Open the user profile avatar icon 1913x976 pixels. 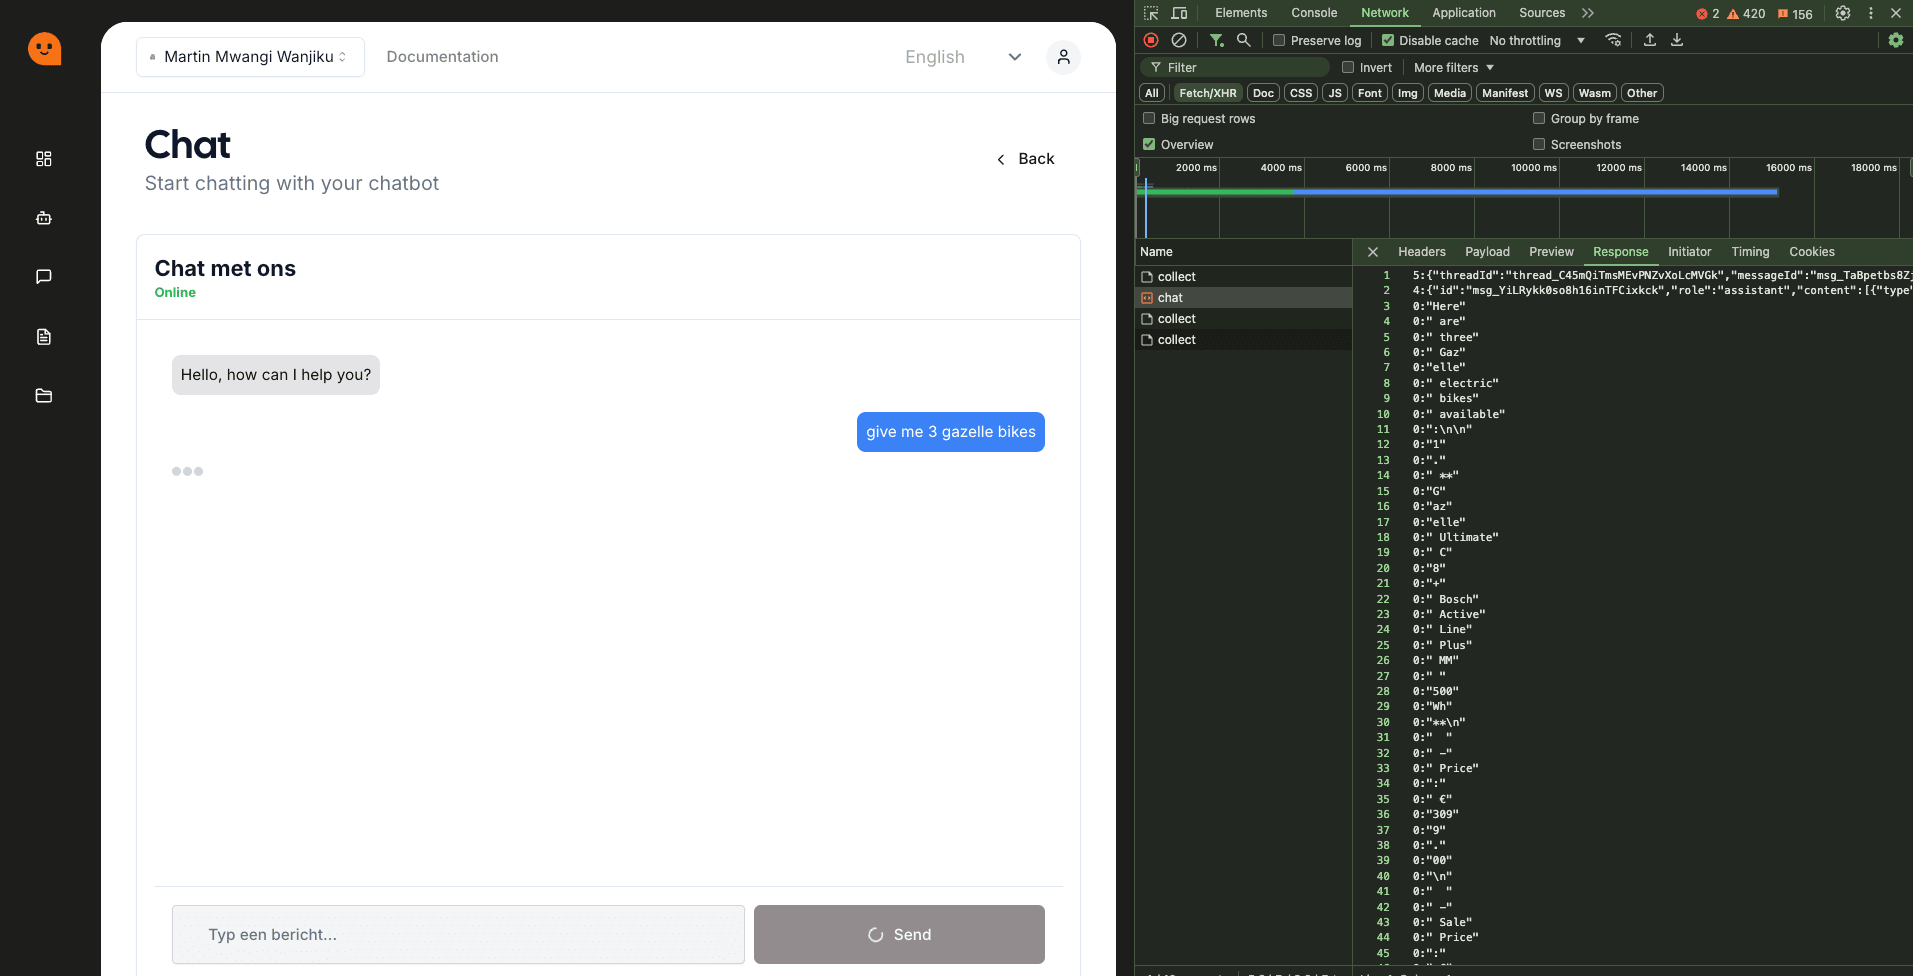click(1063, 57)
